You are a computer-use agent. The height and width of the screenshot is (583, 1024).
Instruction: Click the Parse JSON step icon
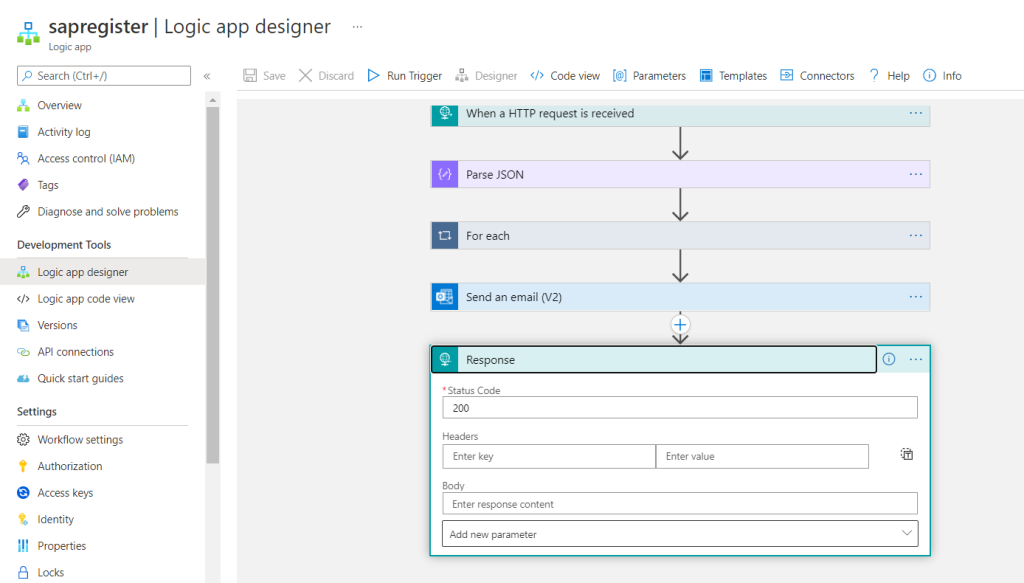pyautogui.click(x=445, y=174)
